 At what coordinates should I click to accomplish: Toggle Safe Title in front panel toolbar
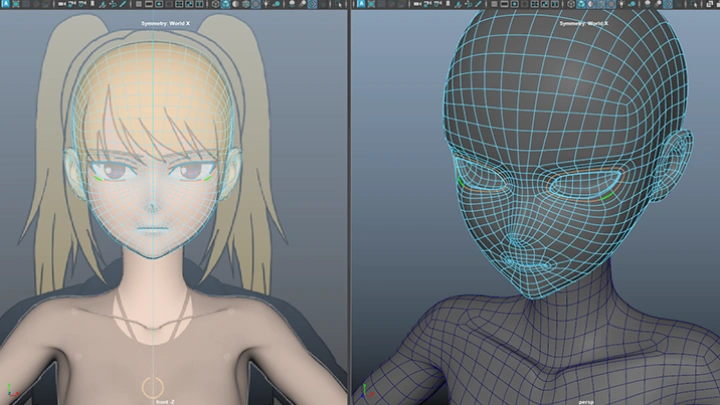(200, 4)
